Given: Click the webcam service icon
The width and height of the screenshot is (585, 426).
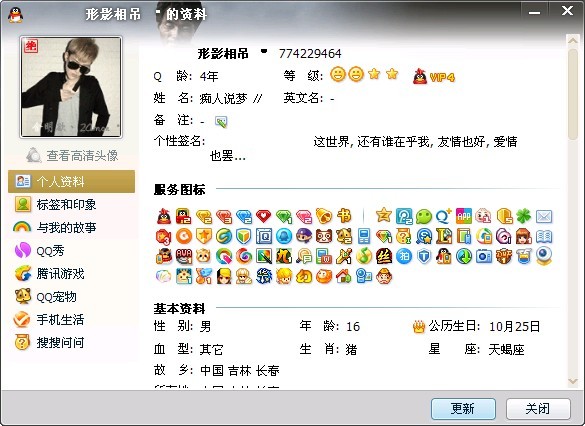Looking at the screenshot, I should [x=544, y=256].
